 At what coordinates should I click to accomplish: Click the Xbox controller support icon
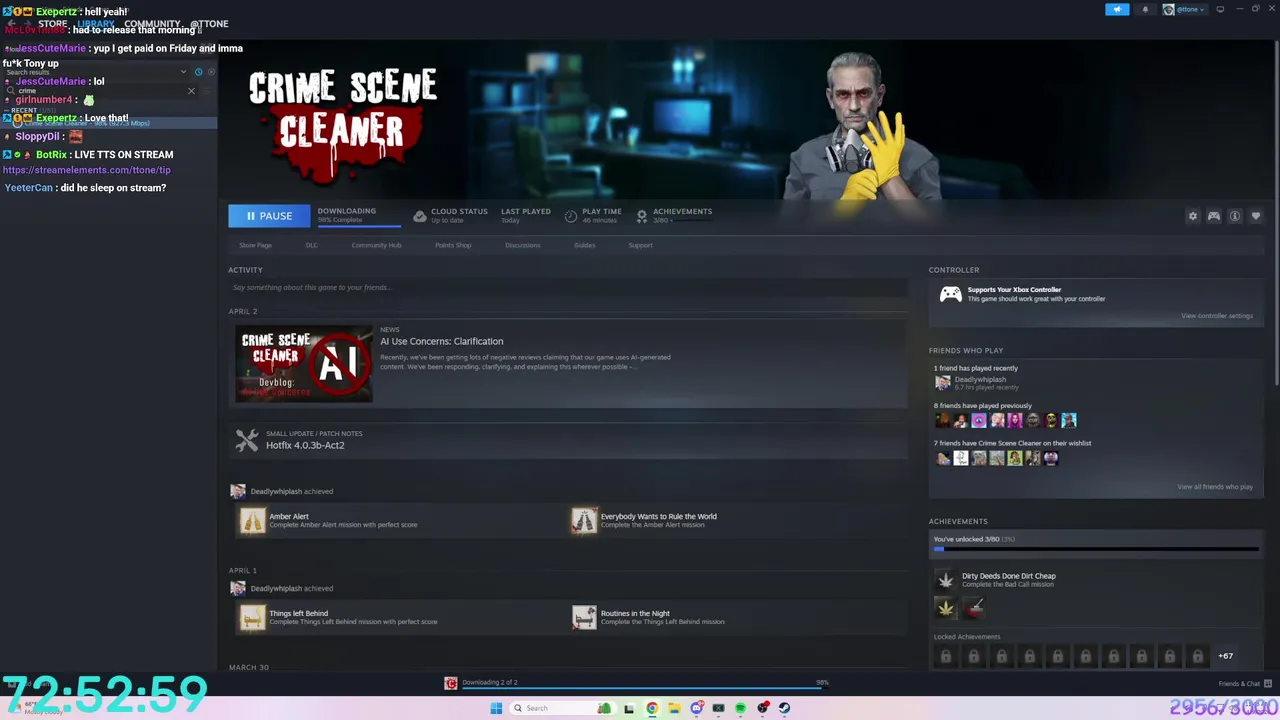point(950,294)
